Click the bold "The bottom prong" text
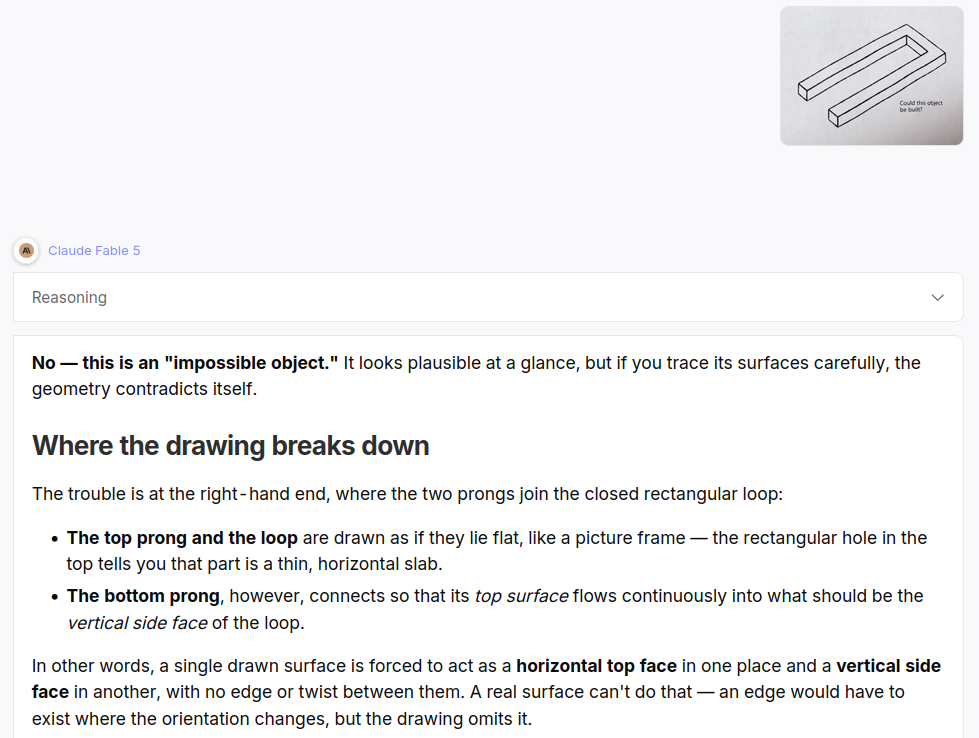Image resolution: width=979 pixels, height=738 pixels. pyautogui.click(x=144, y=596)
